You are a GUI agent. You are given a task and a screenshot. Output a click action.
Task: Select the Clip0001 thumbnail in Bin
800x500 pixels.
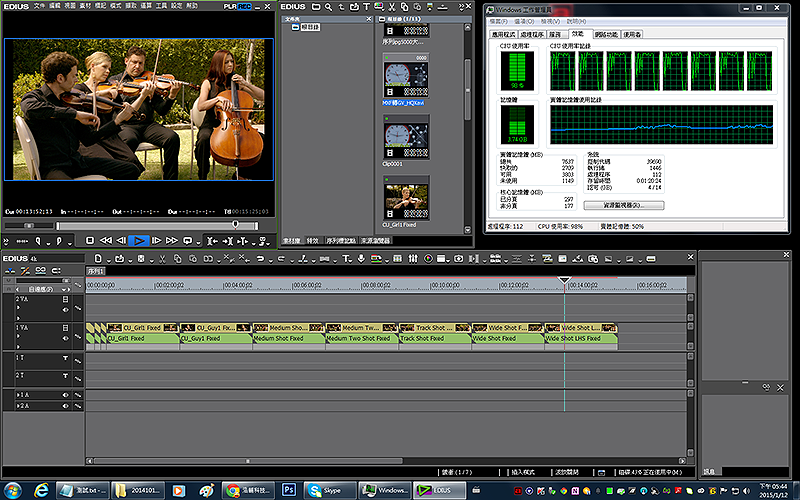pyautogui.click(x=406, y=137)
